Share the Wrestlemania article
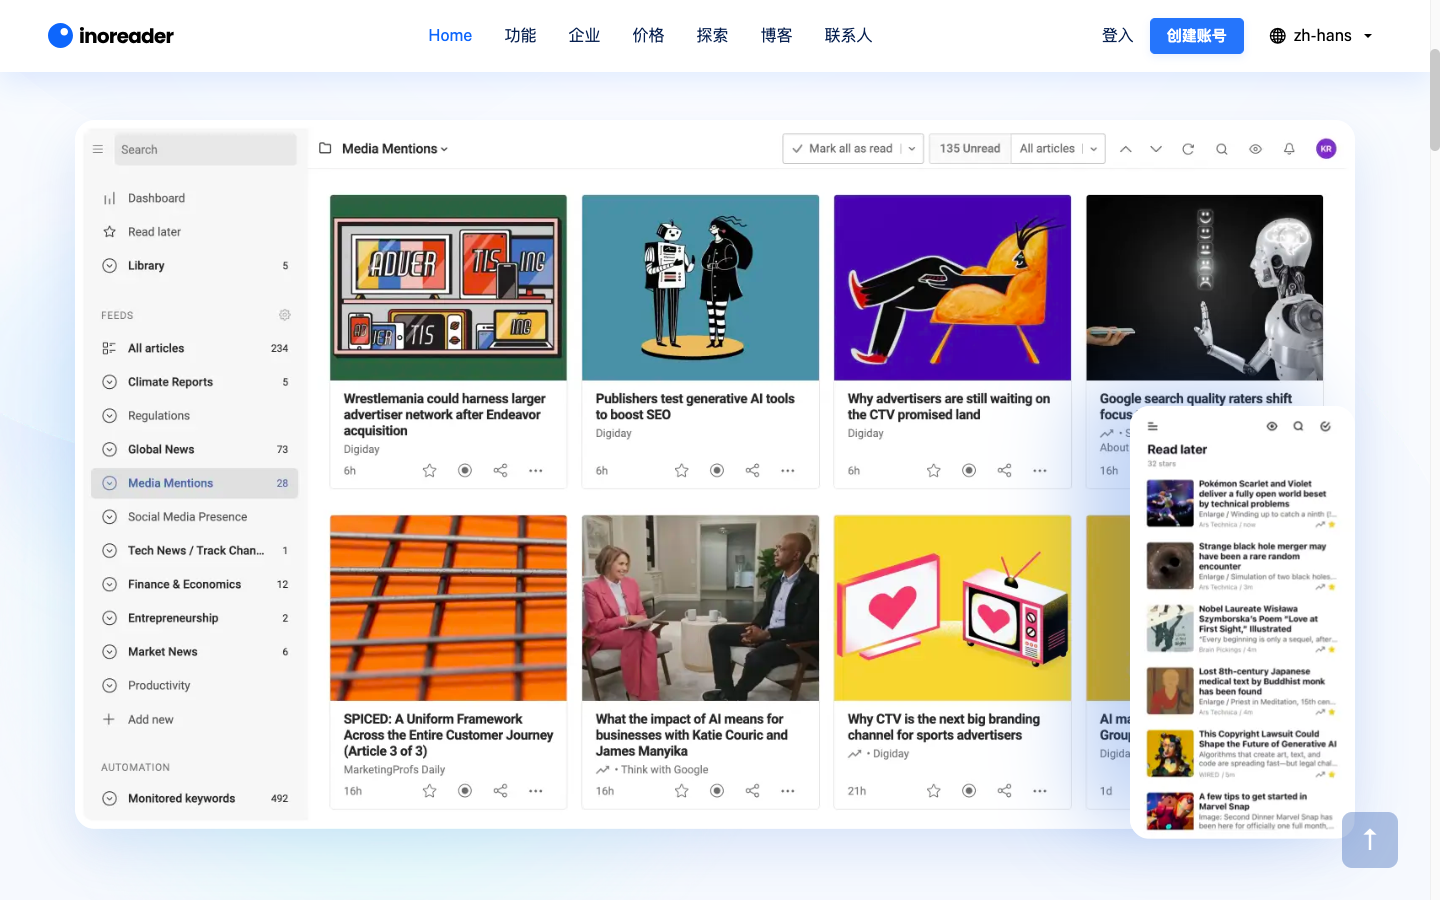Image resolution: width=1440 pixels, height=900 pixels. 500,470
